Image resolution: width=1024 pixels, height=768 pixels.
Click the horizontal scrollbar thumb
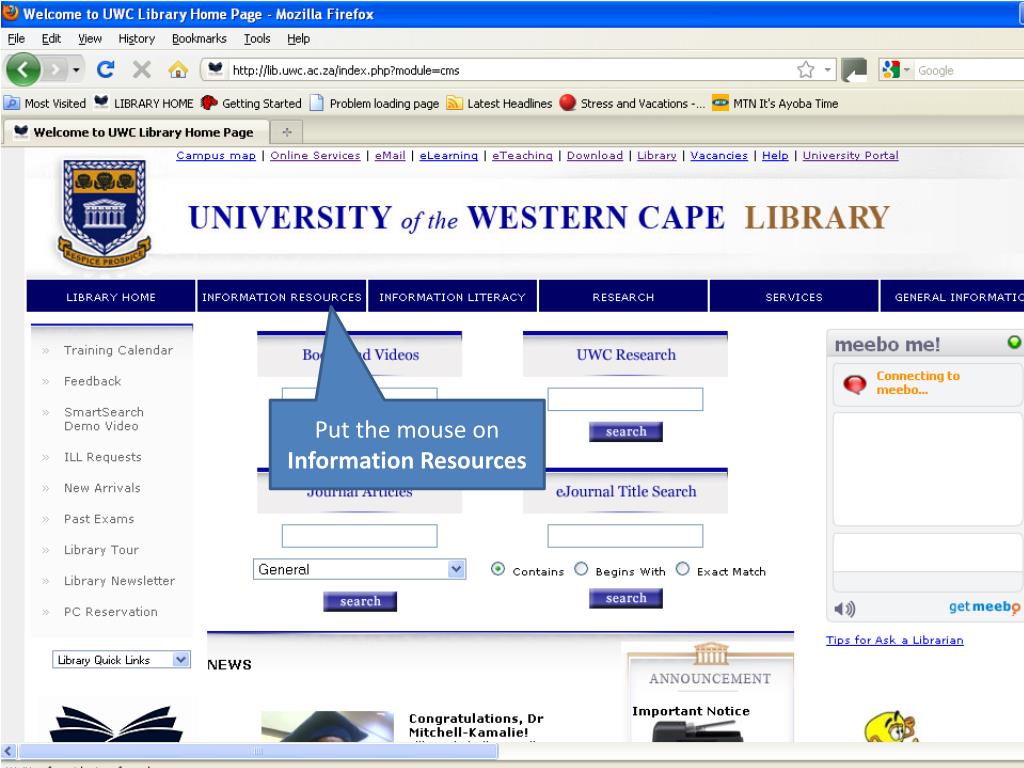point(259,751)
